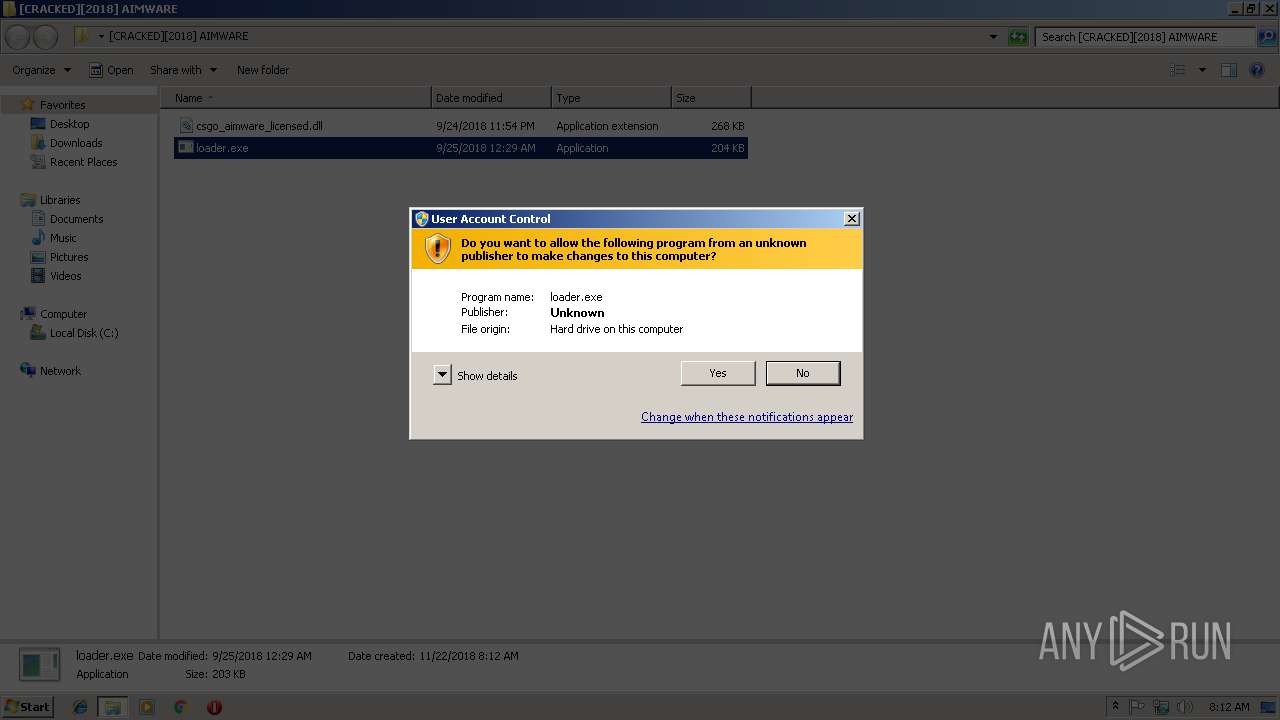The image size is (1280, 720).
Task: Open Change when these notifications appear link
Action: (x=747, y=417)
